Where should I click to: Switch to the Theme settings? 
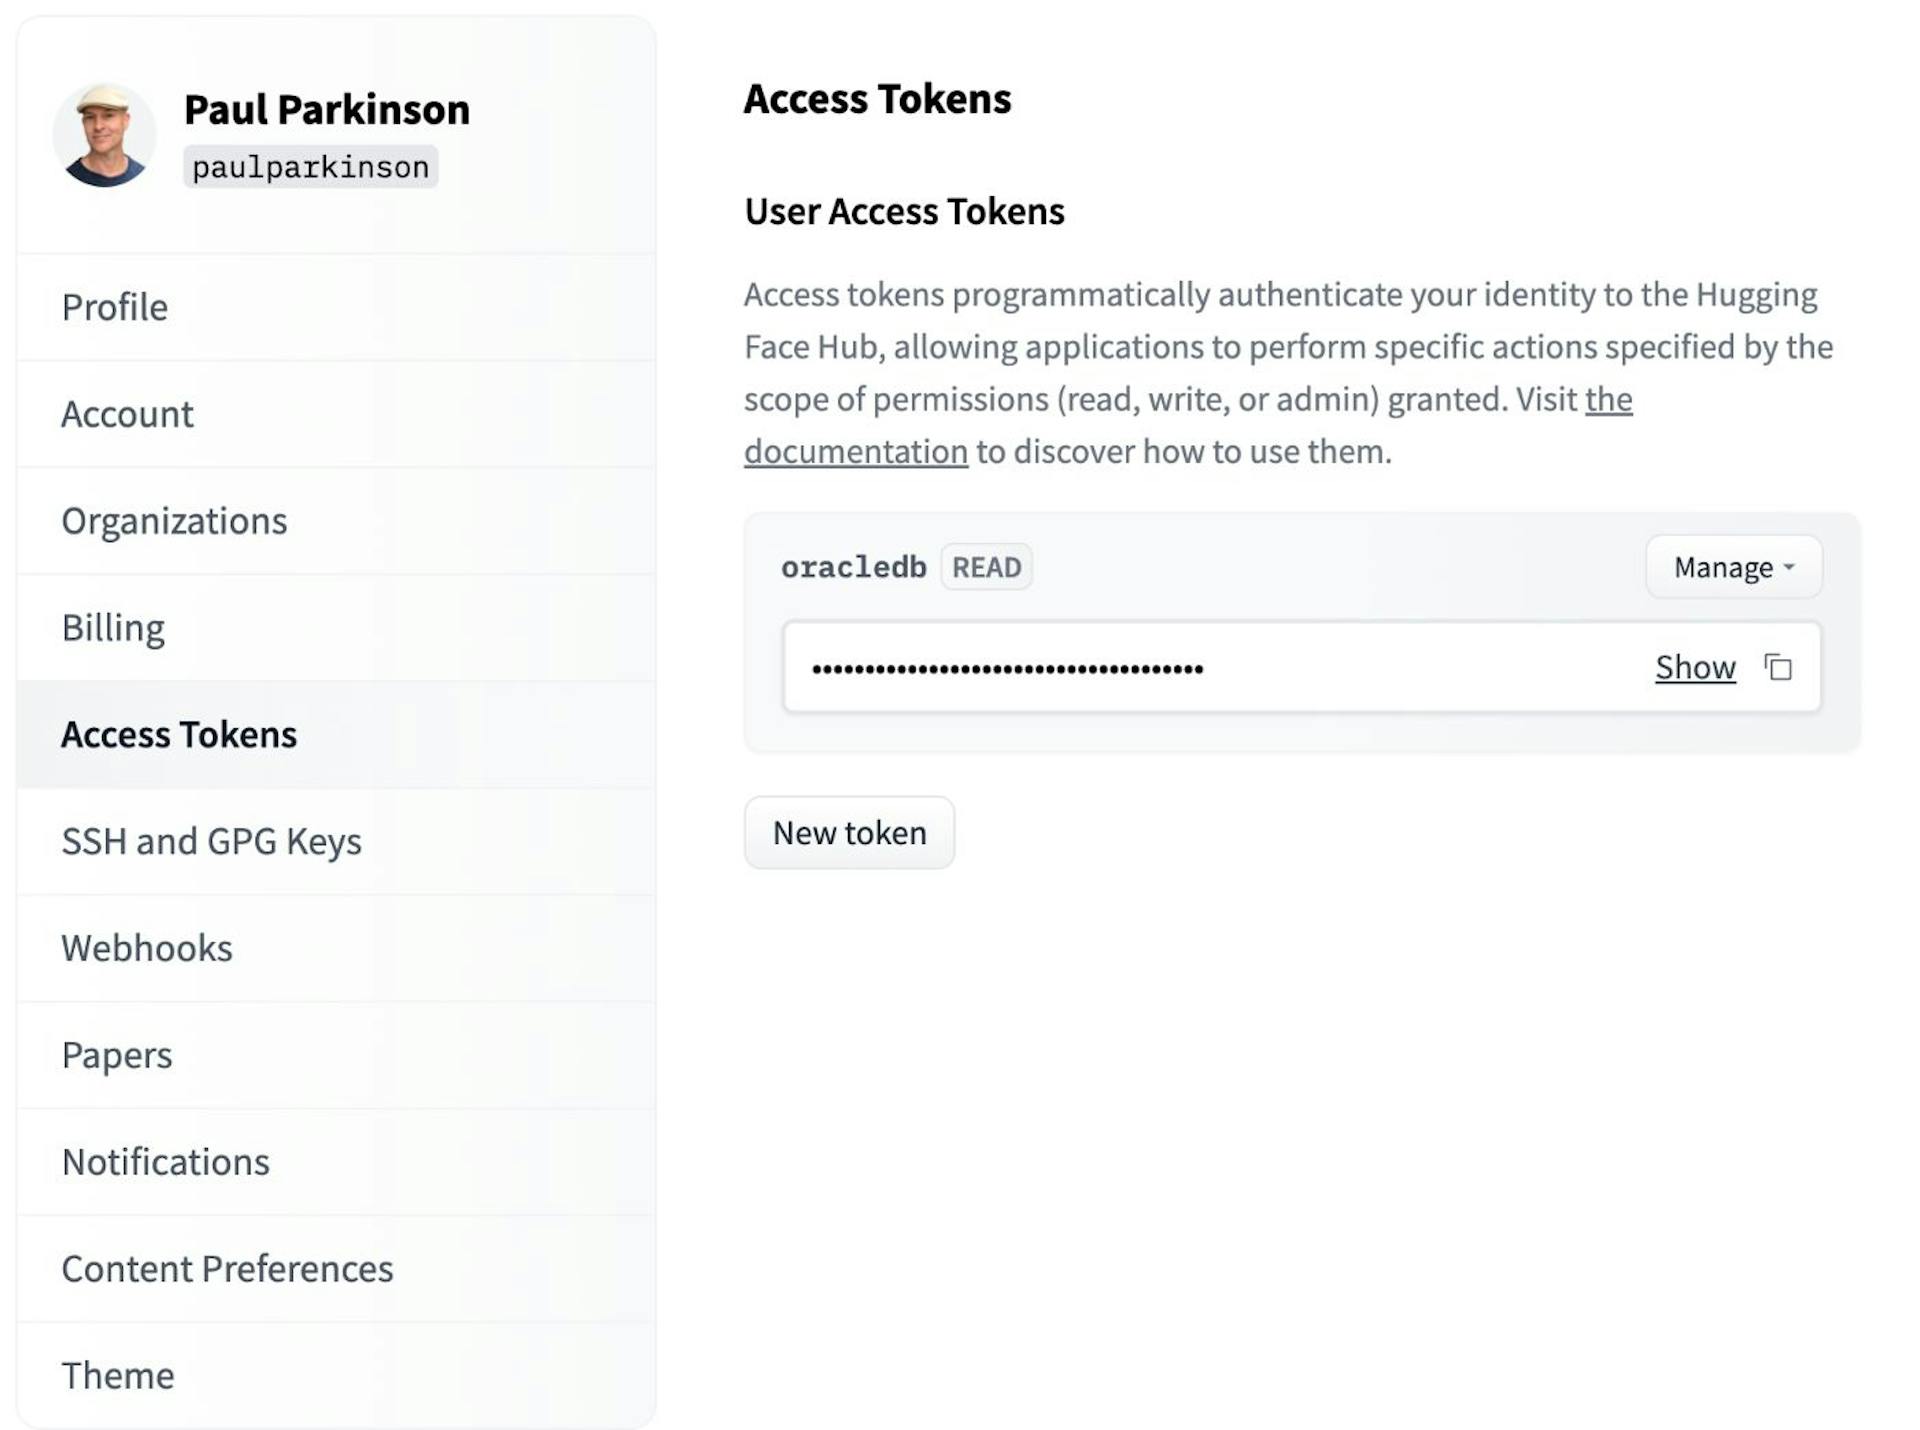tap(118, 1376)
